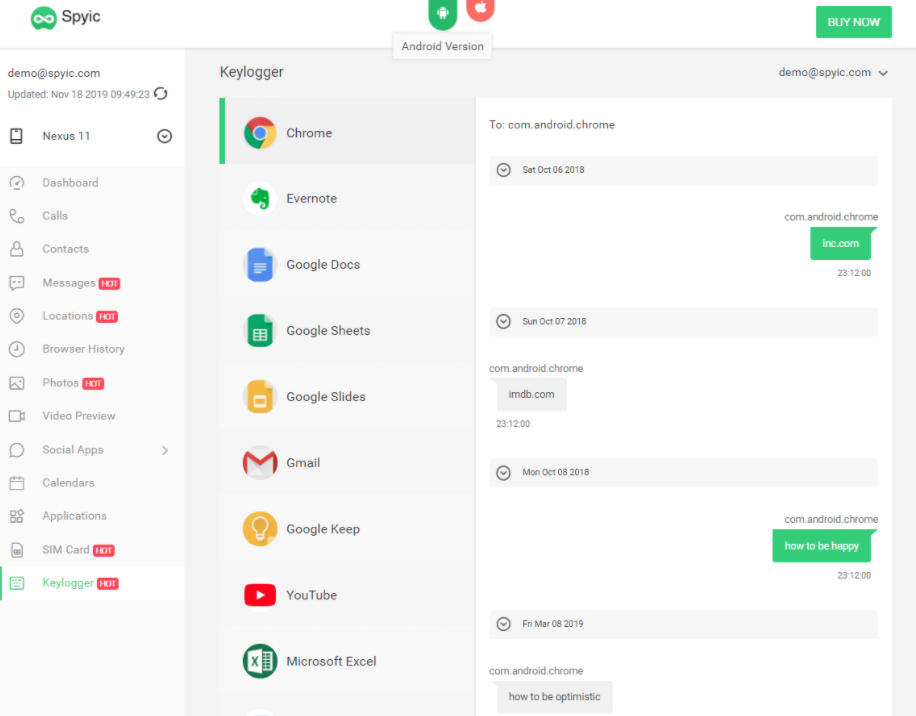Collapse the Fri Mar 08 2019 section

click(x=504, y=624)
